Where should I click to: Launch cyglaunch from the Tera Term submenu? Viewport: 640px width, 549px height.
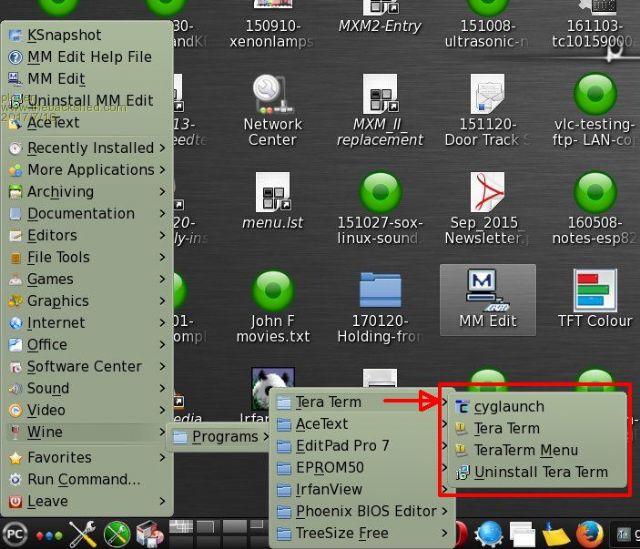509,406
